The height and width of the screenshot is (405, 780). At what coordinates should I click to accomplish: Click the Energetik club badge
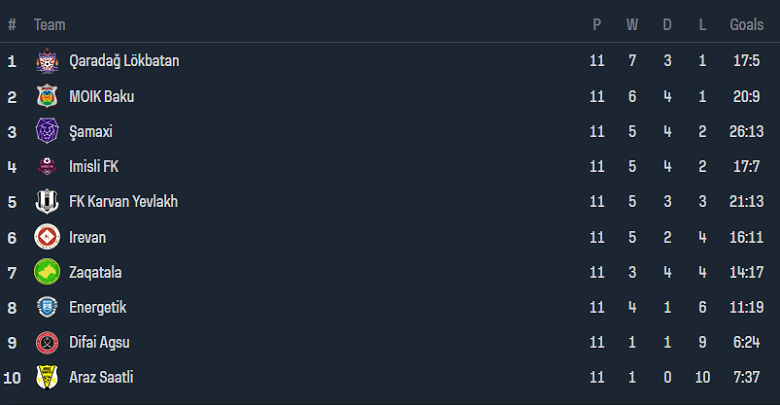(x=47, y=307)
